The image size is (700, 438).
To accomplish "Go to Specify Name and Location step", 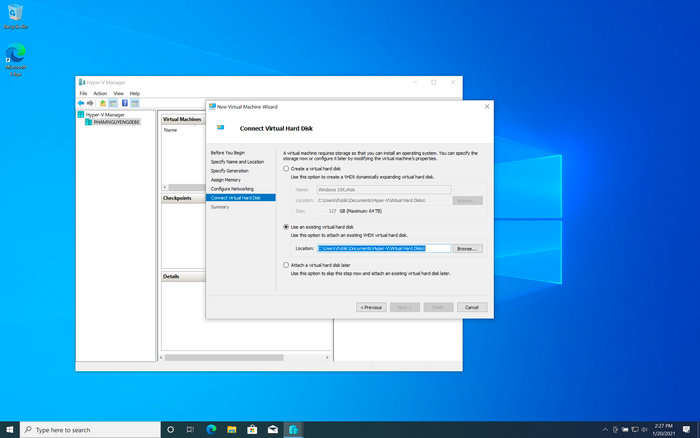I will [x=238, y=162].
